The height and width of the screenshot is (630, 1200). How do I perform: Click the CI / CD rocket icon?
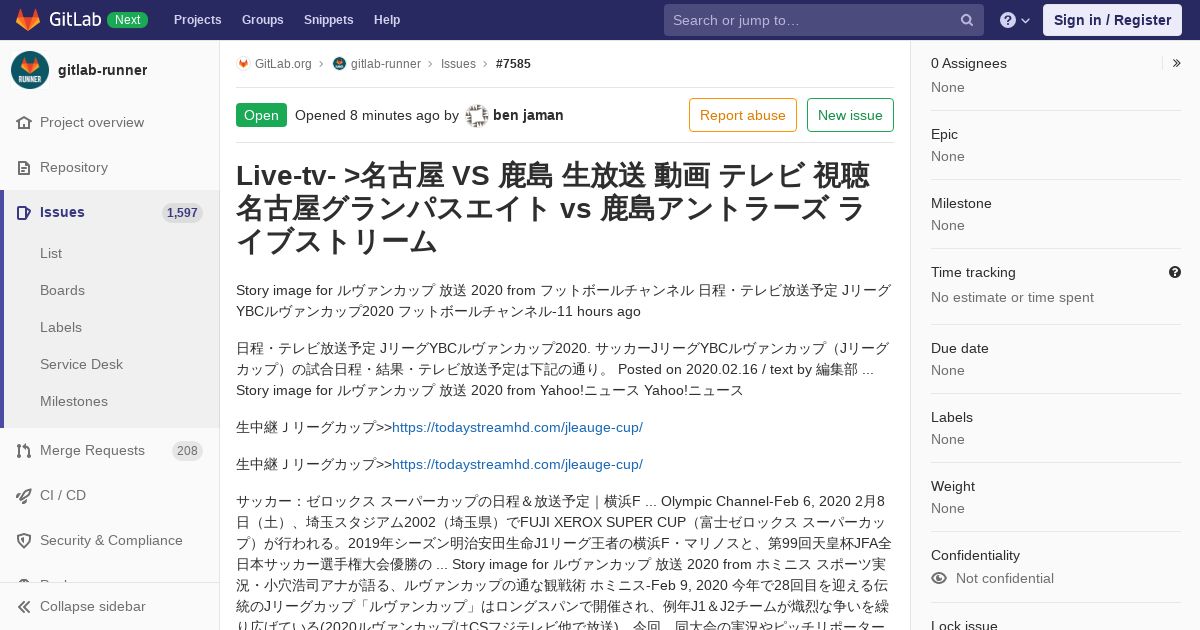[x=24, y=495]
